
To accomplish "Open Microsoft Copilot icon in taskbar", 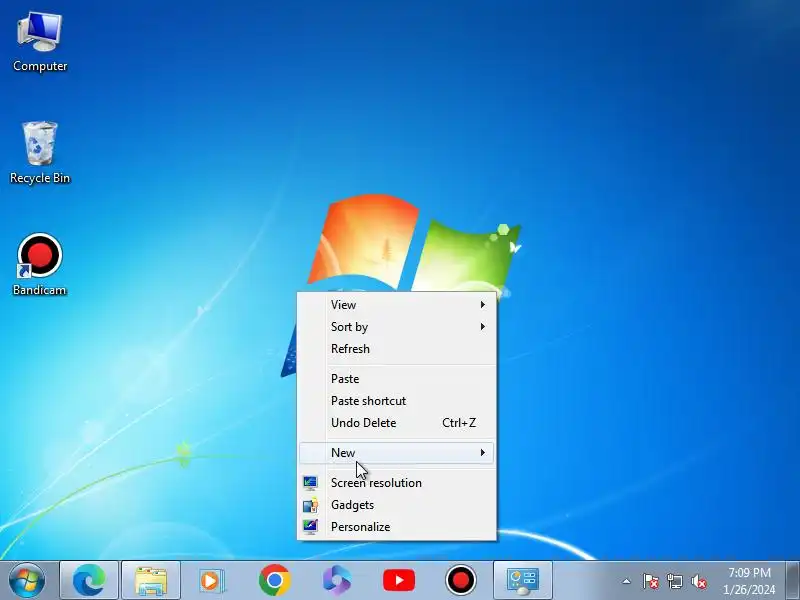I will coord(337,580).
